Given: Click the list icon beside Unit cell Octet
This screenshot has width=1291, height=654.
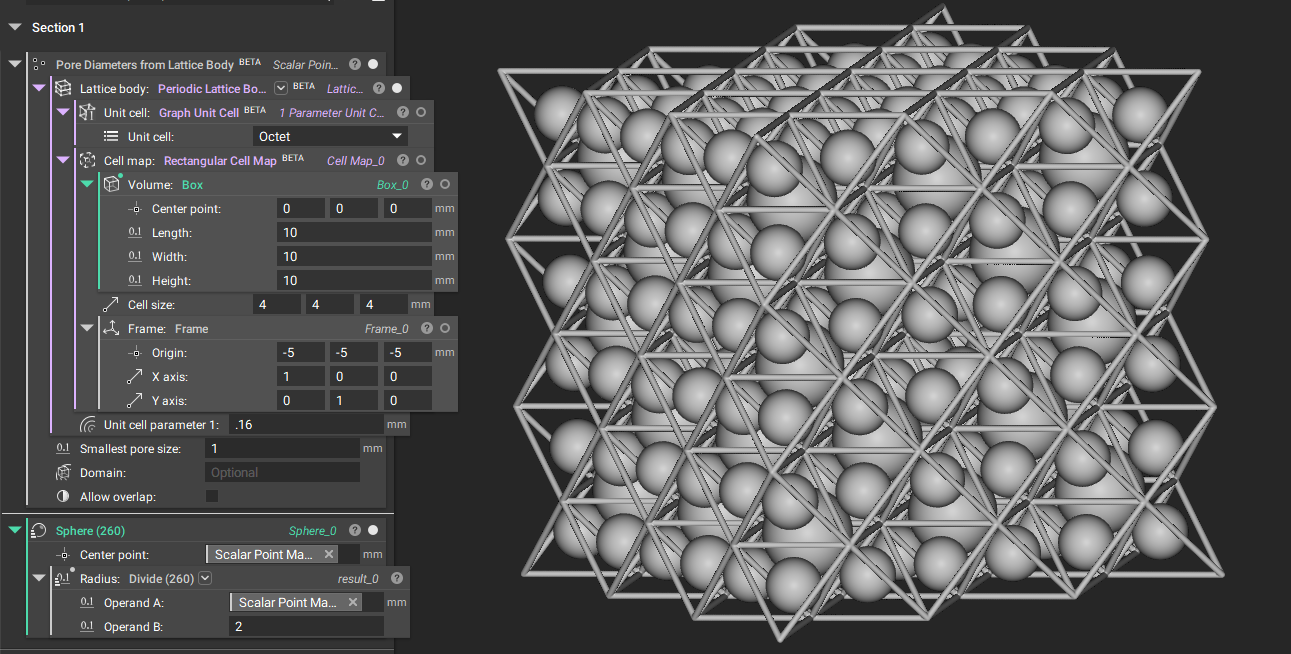Looking at the screenshot, I should click(x=111, y=136).
